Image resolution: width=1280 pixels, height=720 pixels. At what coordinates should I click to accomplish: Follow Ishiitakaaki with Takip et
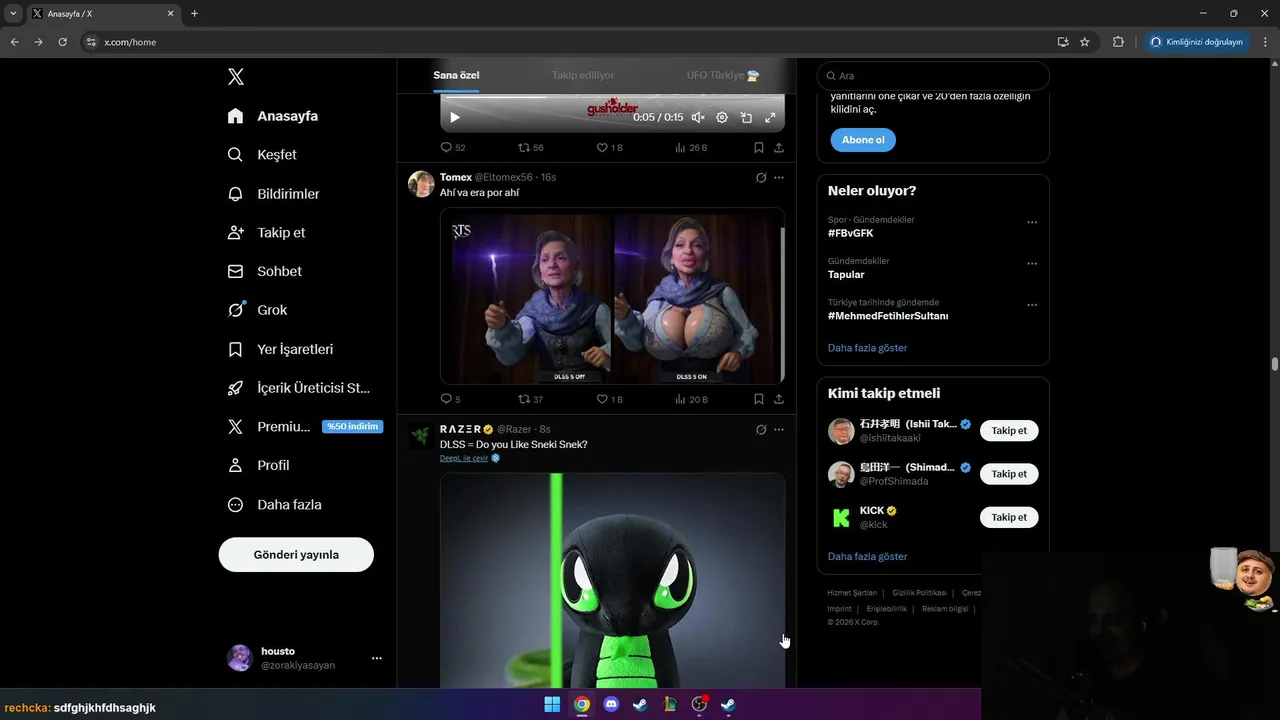(x=1009, y=431)
